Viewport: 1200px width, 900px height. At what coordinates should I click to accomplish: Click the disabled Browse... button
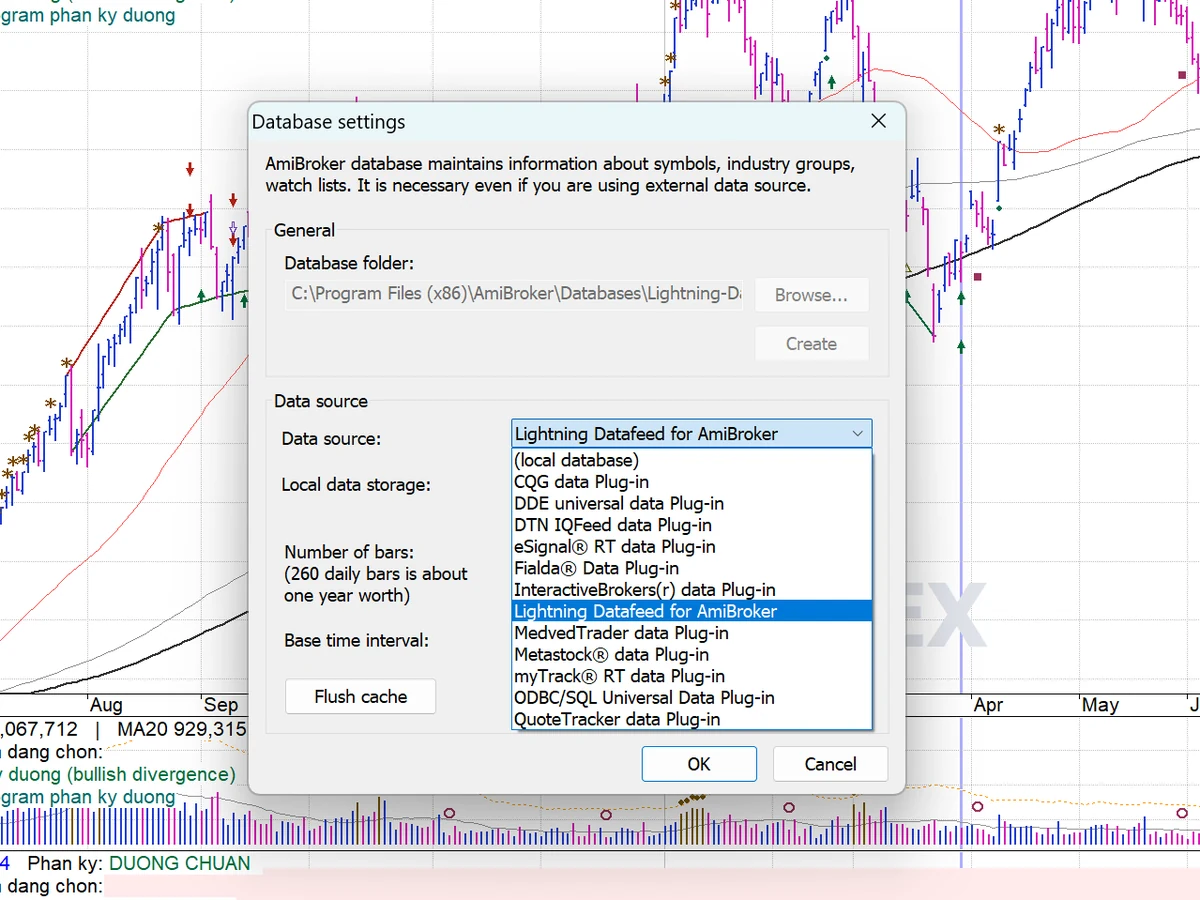pos(811,295)
